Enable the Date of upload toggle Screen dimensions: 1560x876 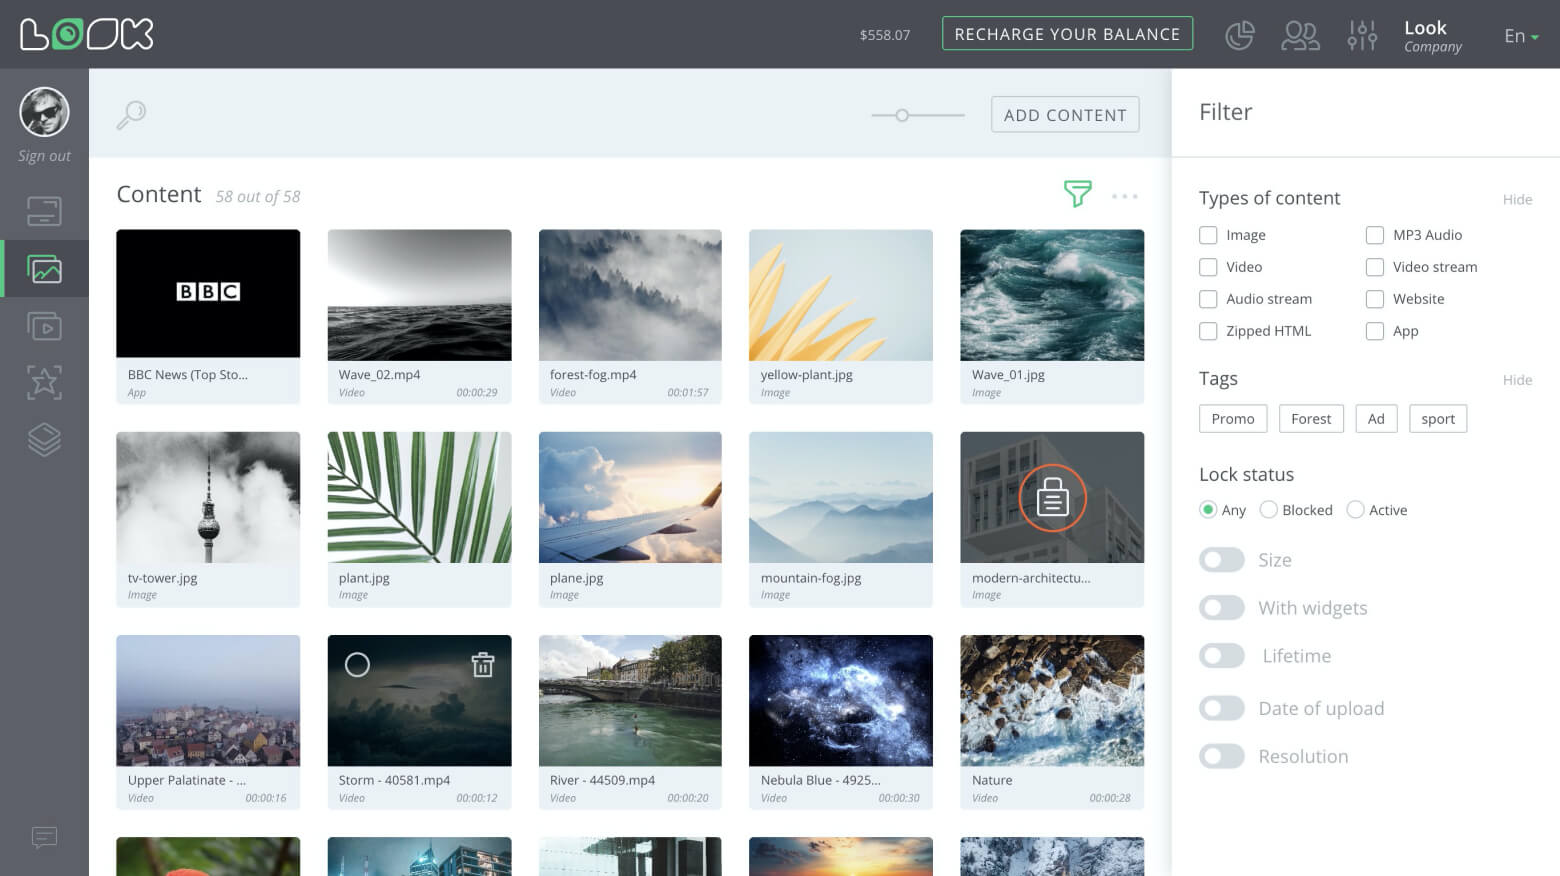click(x=1221, y=707)
